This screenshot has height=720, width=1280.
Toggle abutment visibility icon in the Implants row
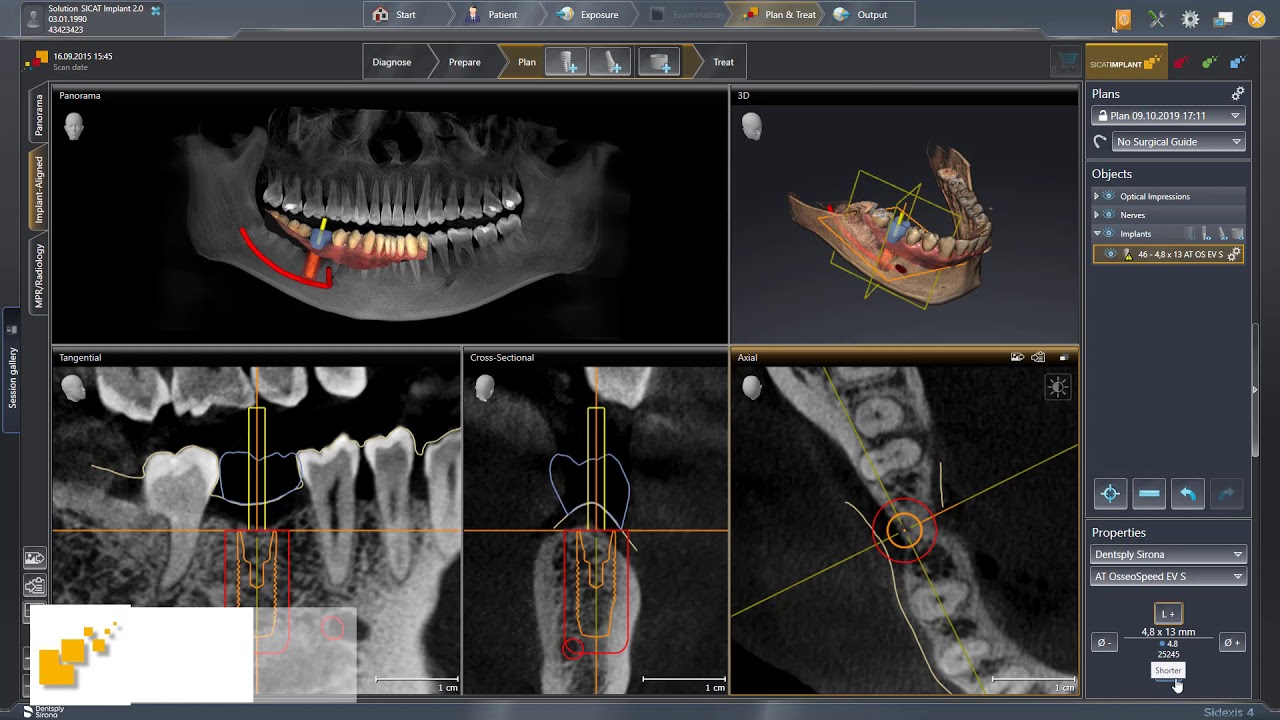1222,233
